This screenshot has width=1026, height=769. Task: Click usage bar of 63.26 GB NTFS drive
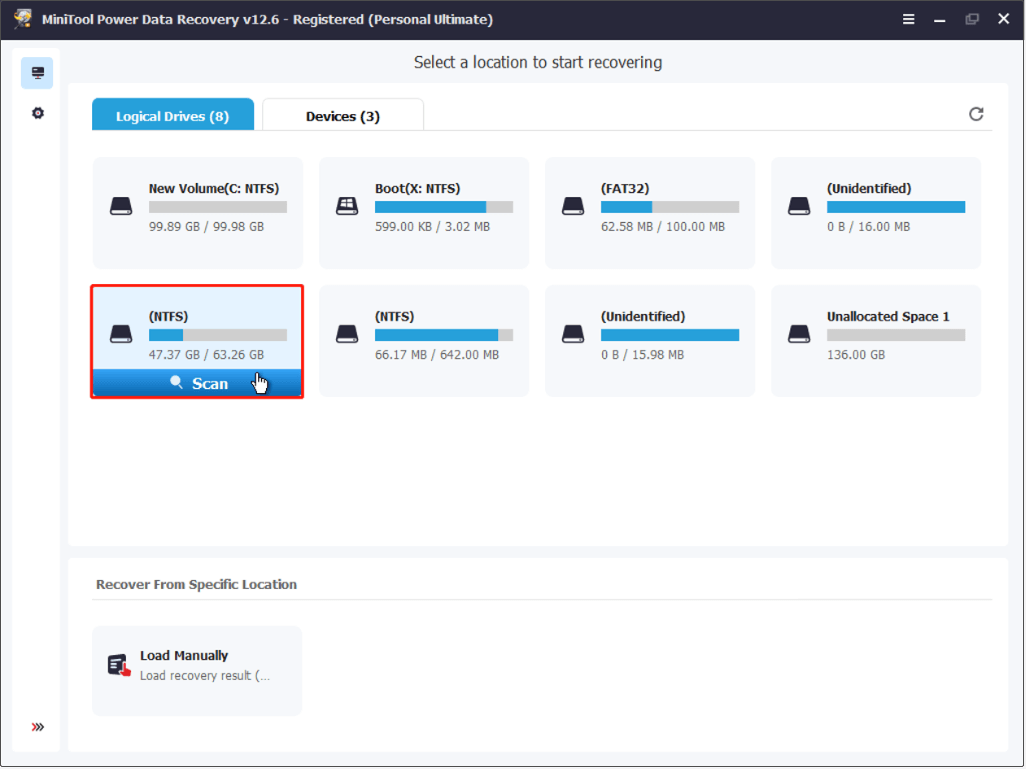click(x=218, y=335)
